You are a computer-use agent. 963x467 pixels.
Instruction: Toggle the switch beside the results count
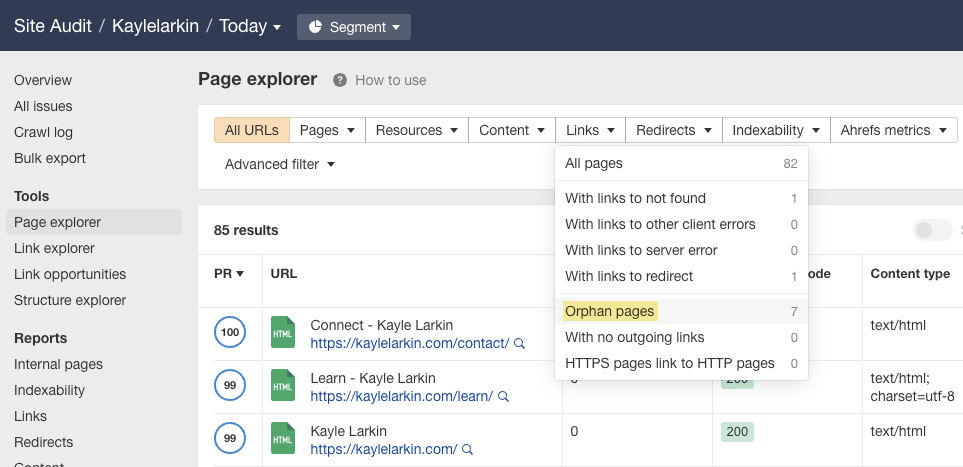point(932,230)
